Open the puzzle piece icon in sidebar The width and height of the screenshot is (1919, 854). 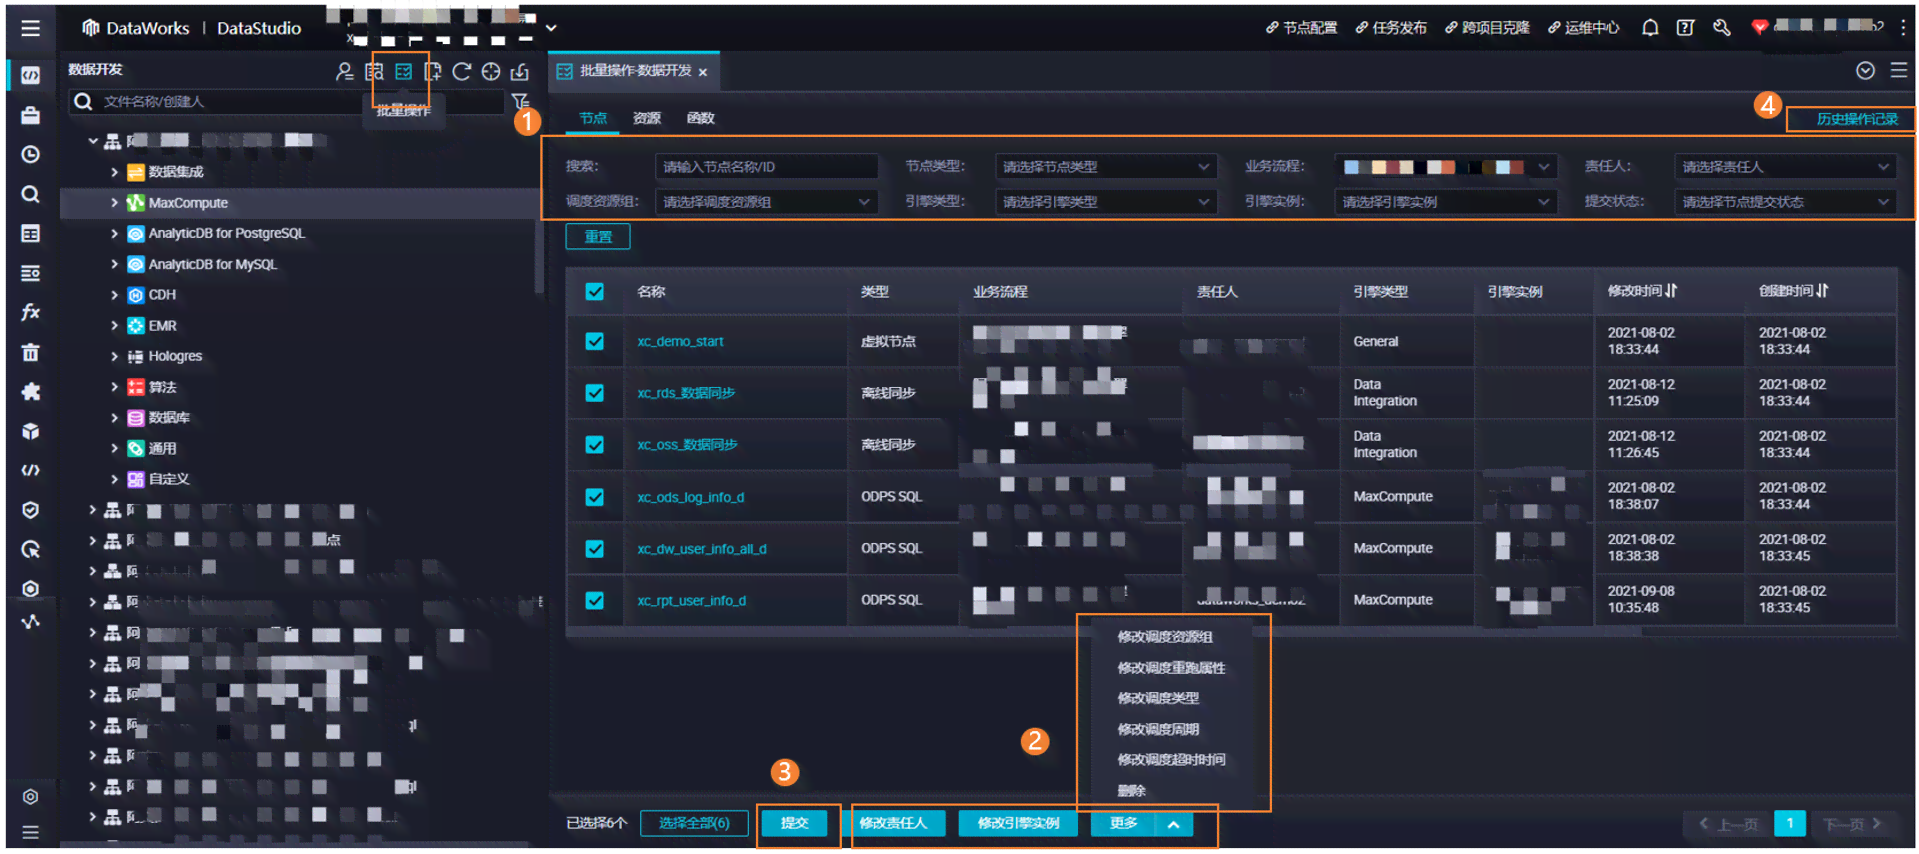[x=31, y=391]
